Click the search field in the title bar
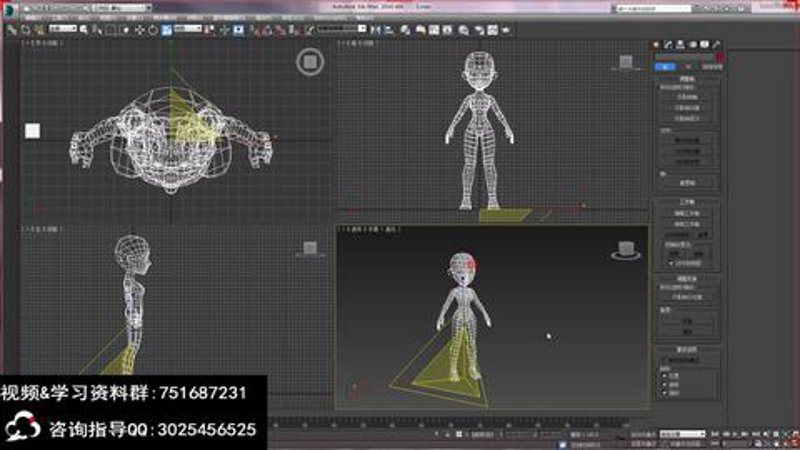Screen dimensions: 800x450 click(x=654, y=8)
